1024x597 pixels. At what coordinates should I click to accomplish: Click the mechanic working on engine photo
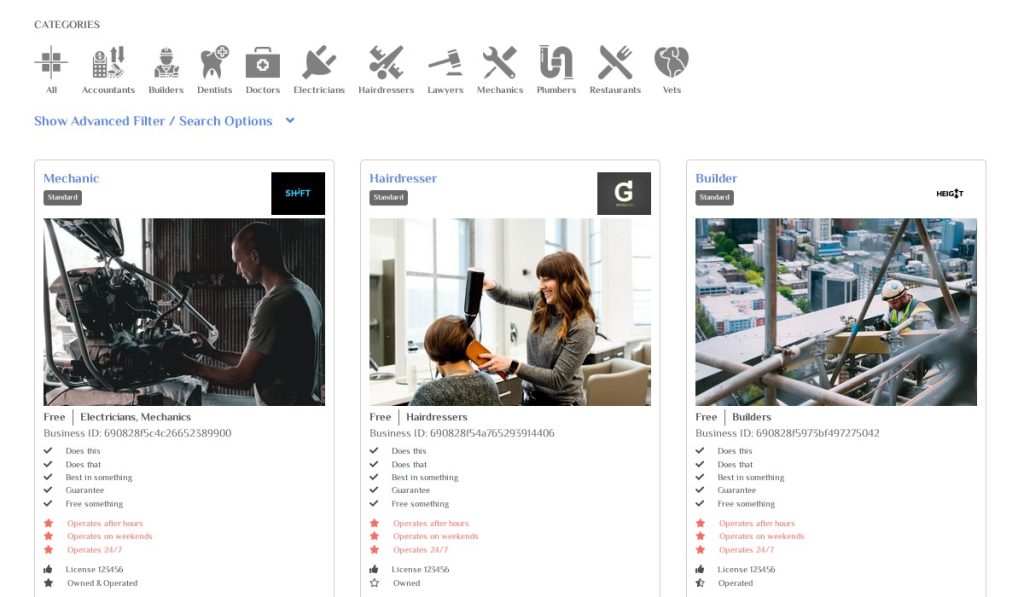[184, 312]
